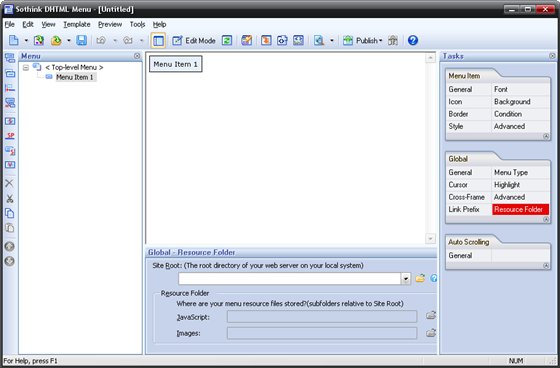
Task: Close the Tasks panel
Action: [x=552, y=56]
